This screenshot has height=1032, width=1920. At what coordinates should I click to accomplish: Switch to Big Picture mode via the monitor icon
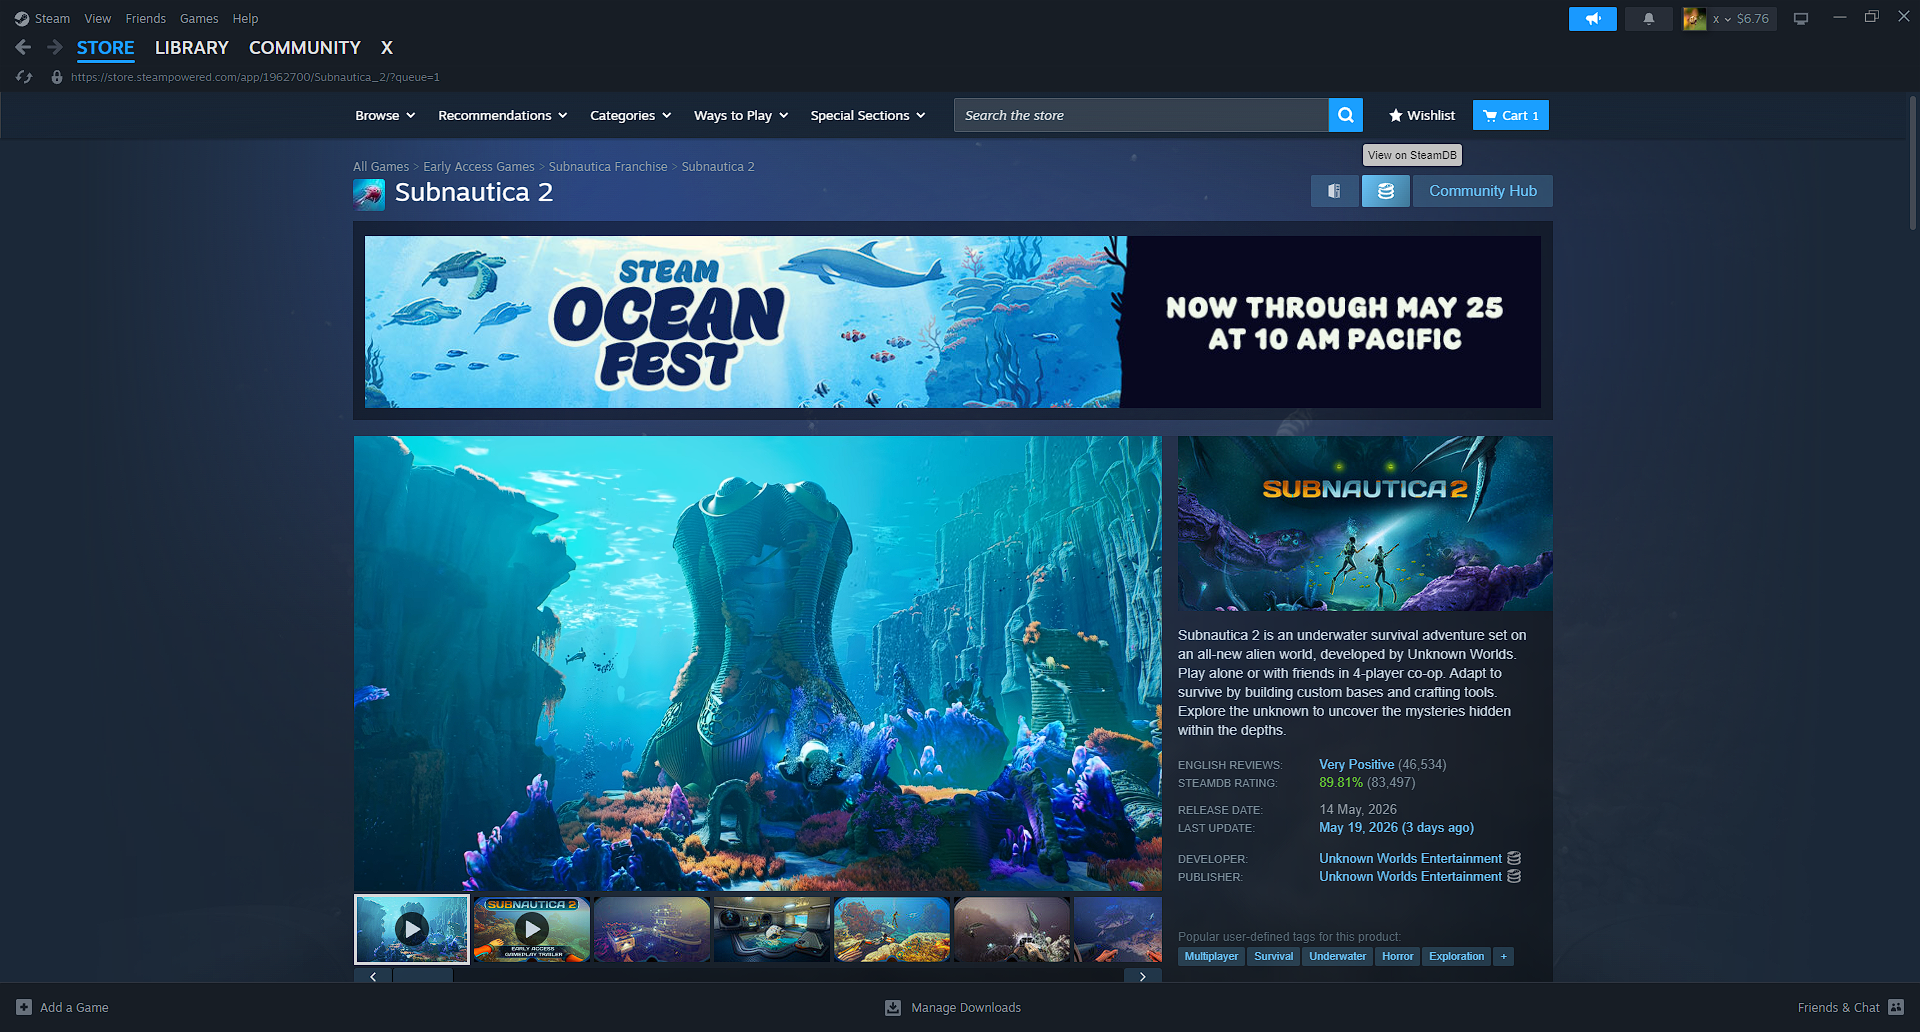(1801, 18)
